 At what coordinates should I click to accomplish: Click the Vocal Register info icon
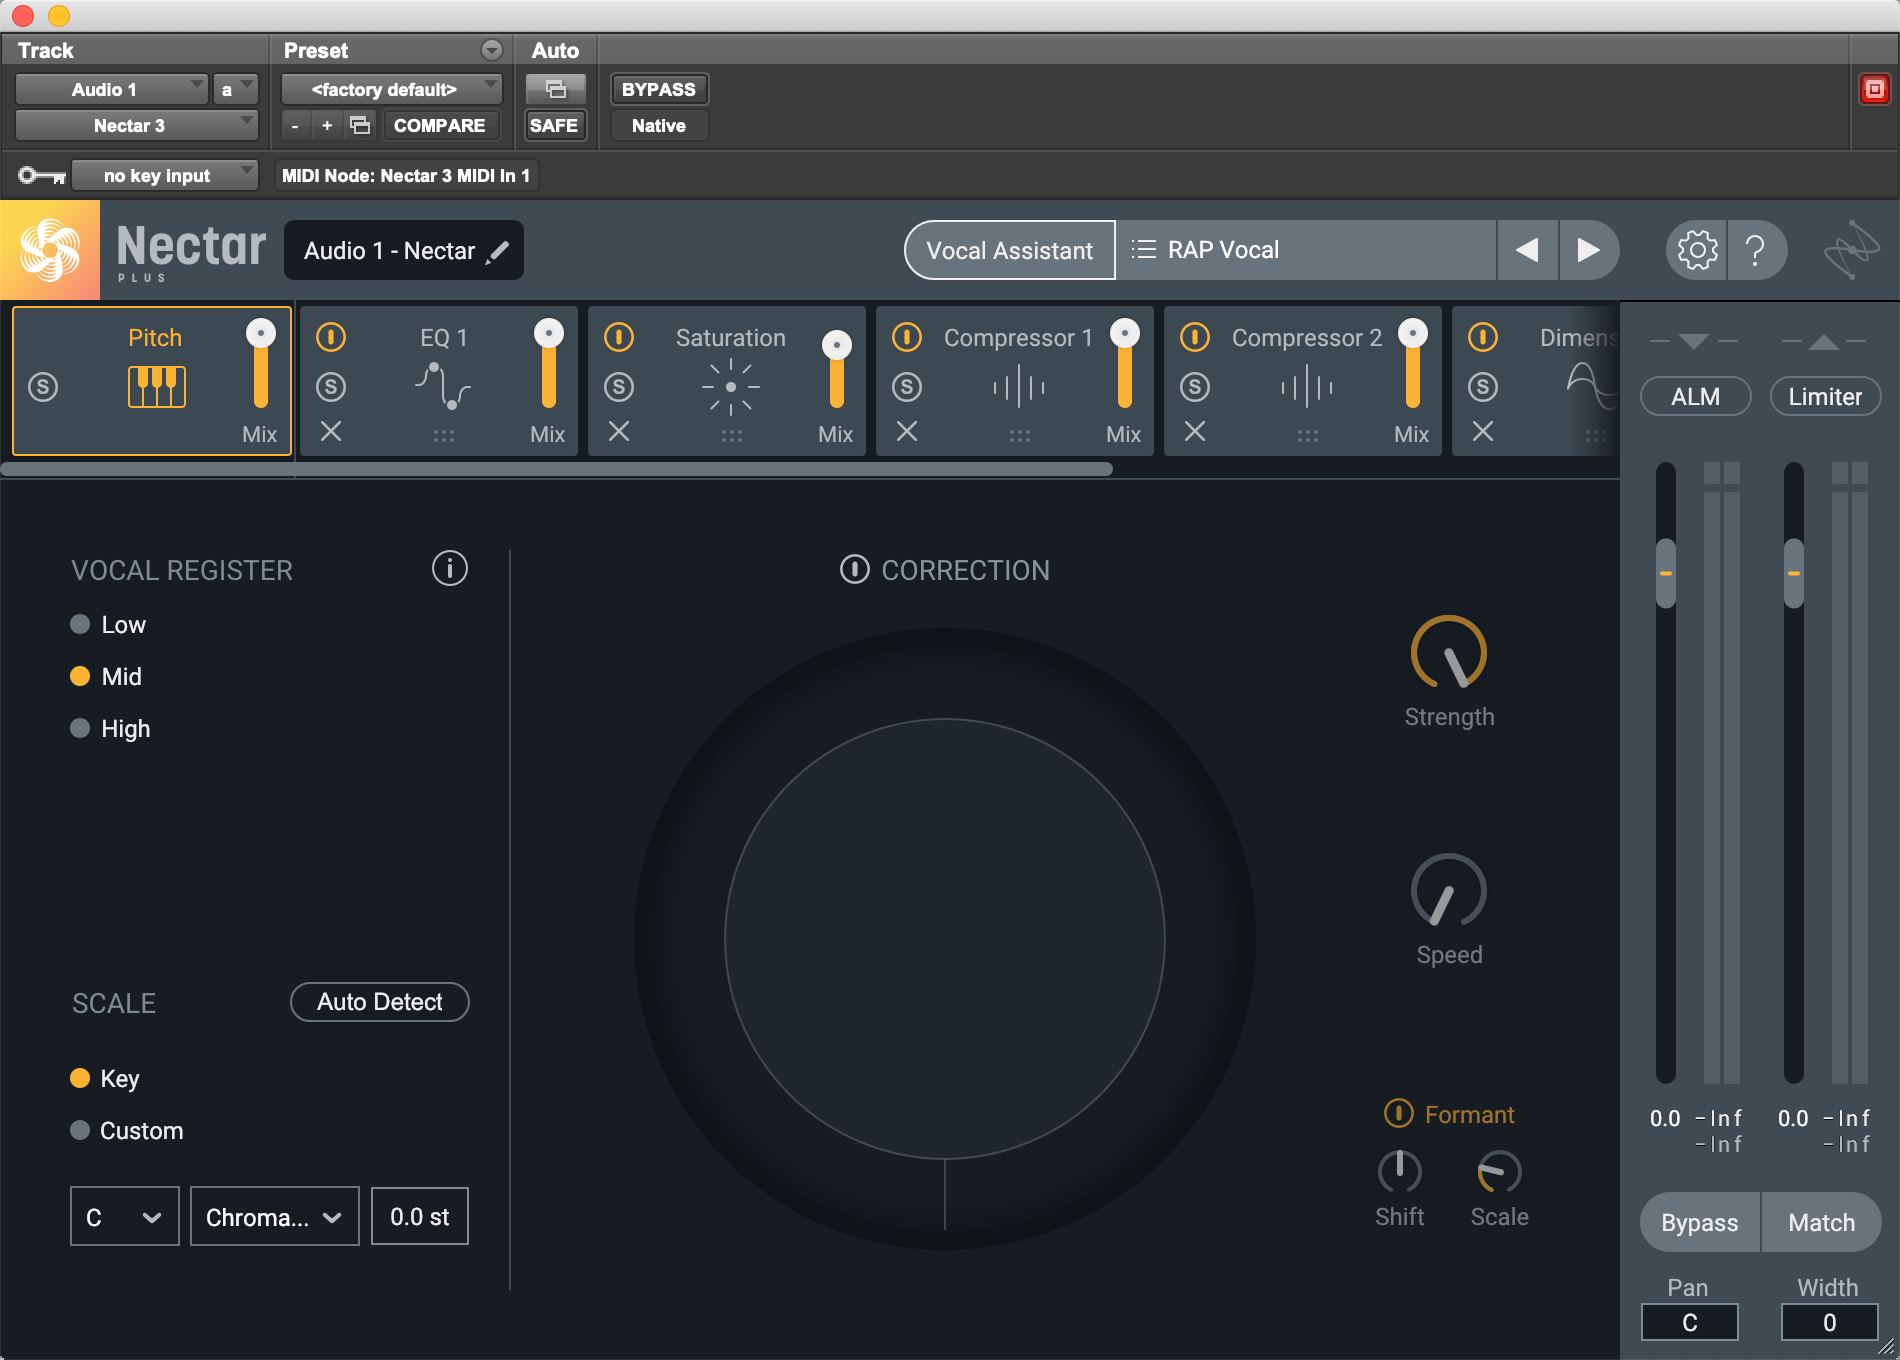click(449, 569)
